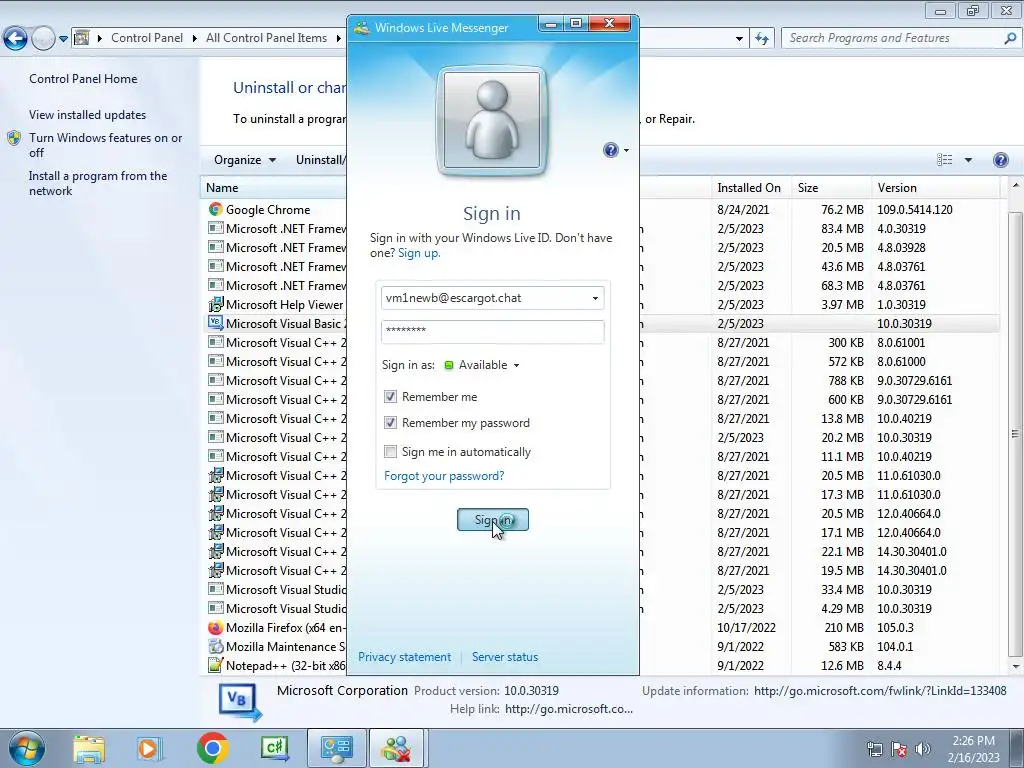
Task: Click scrollbar down arrow in programs list
Action: coord(1014,666)
